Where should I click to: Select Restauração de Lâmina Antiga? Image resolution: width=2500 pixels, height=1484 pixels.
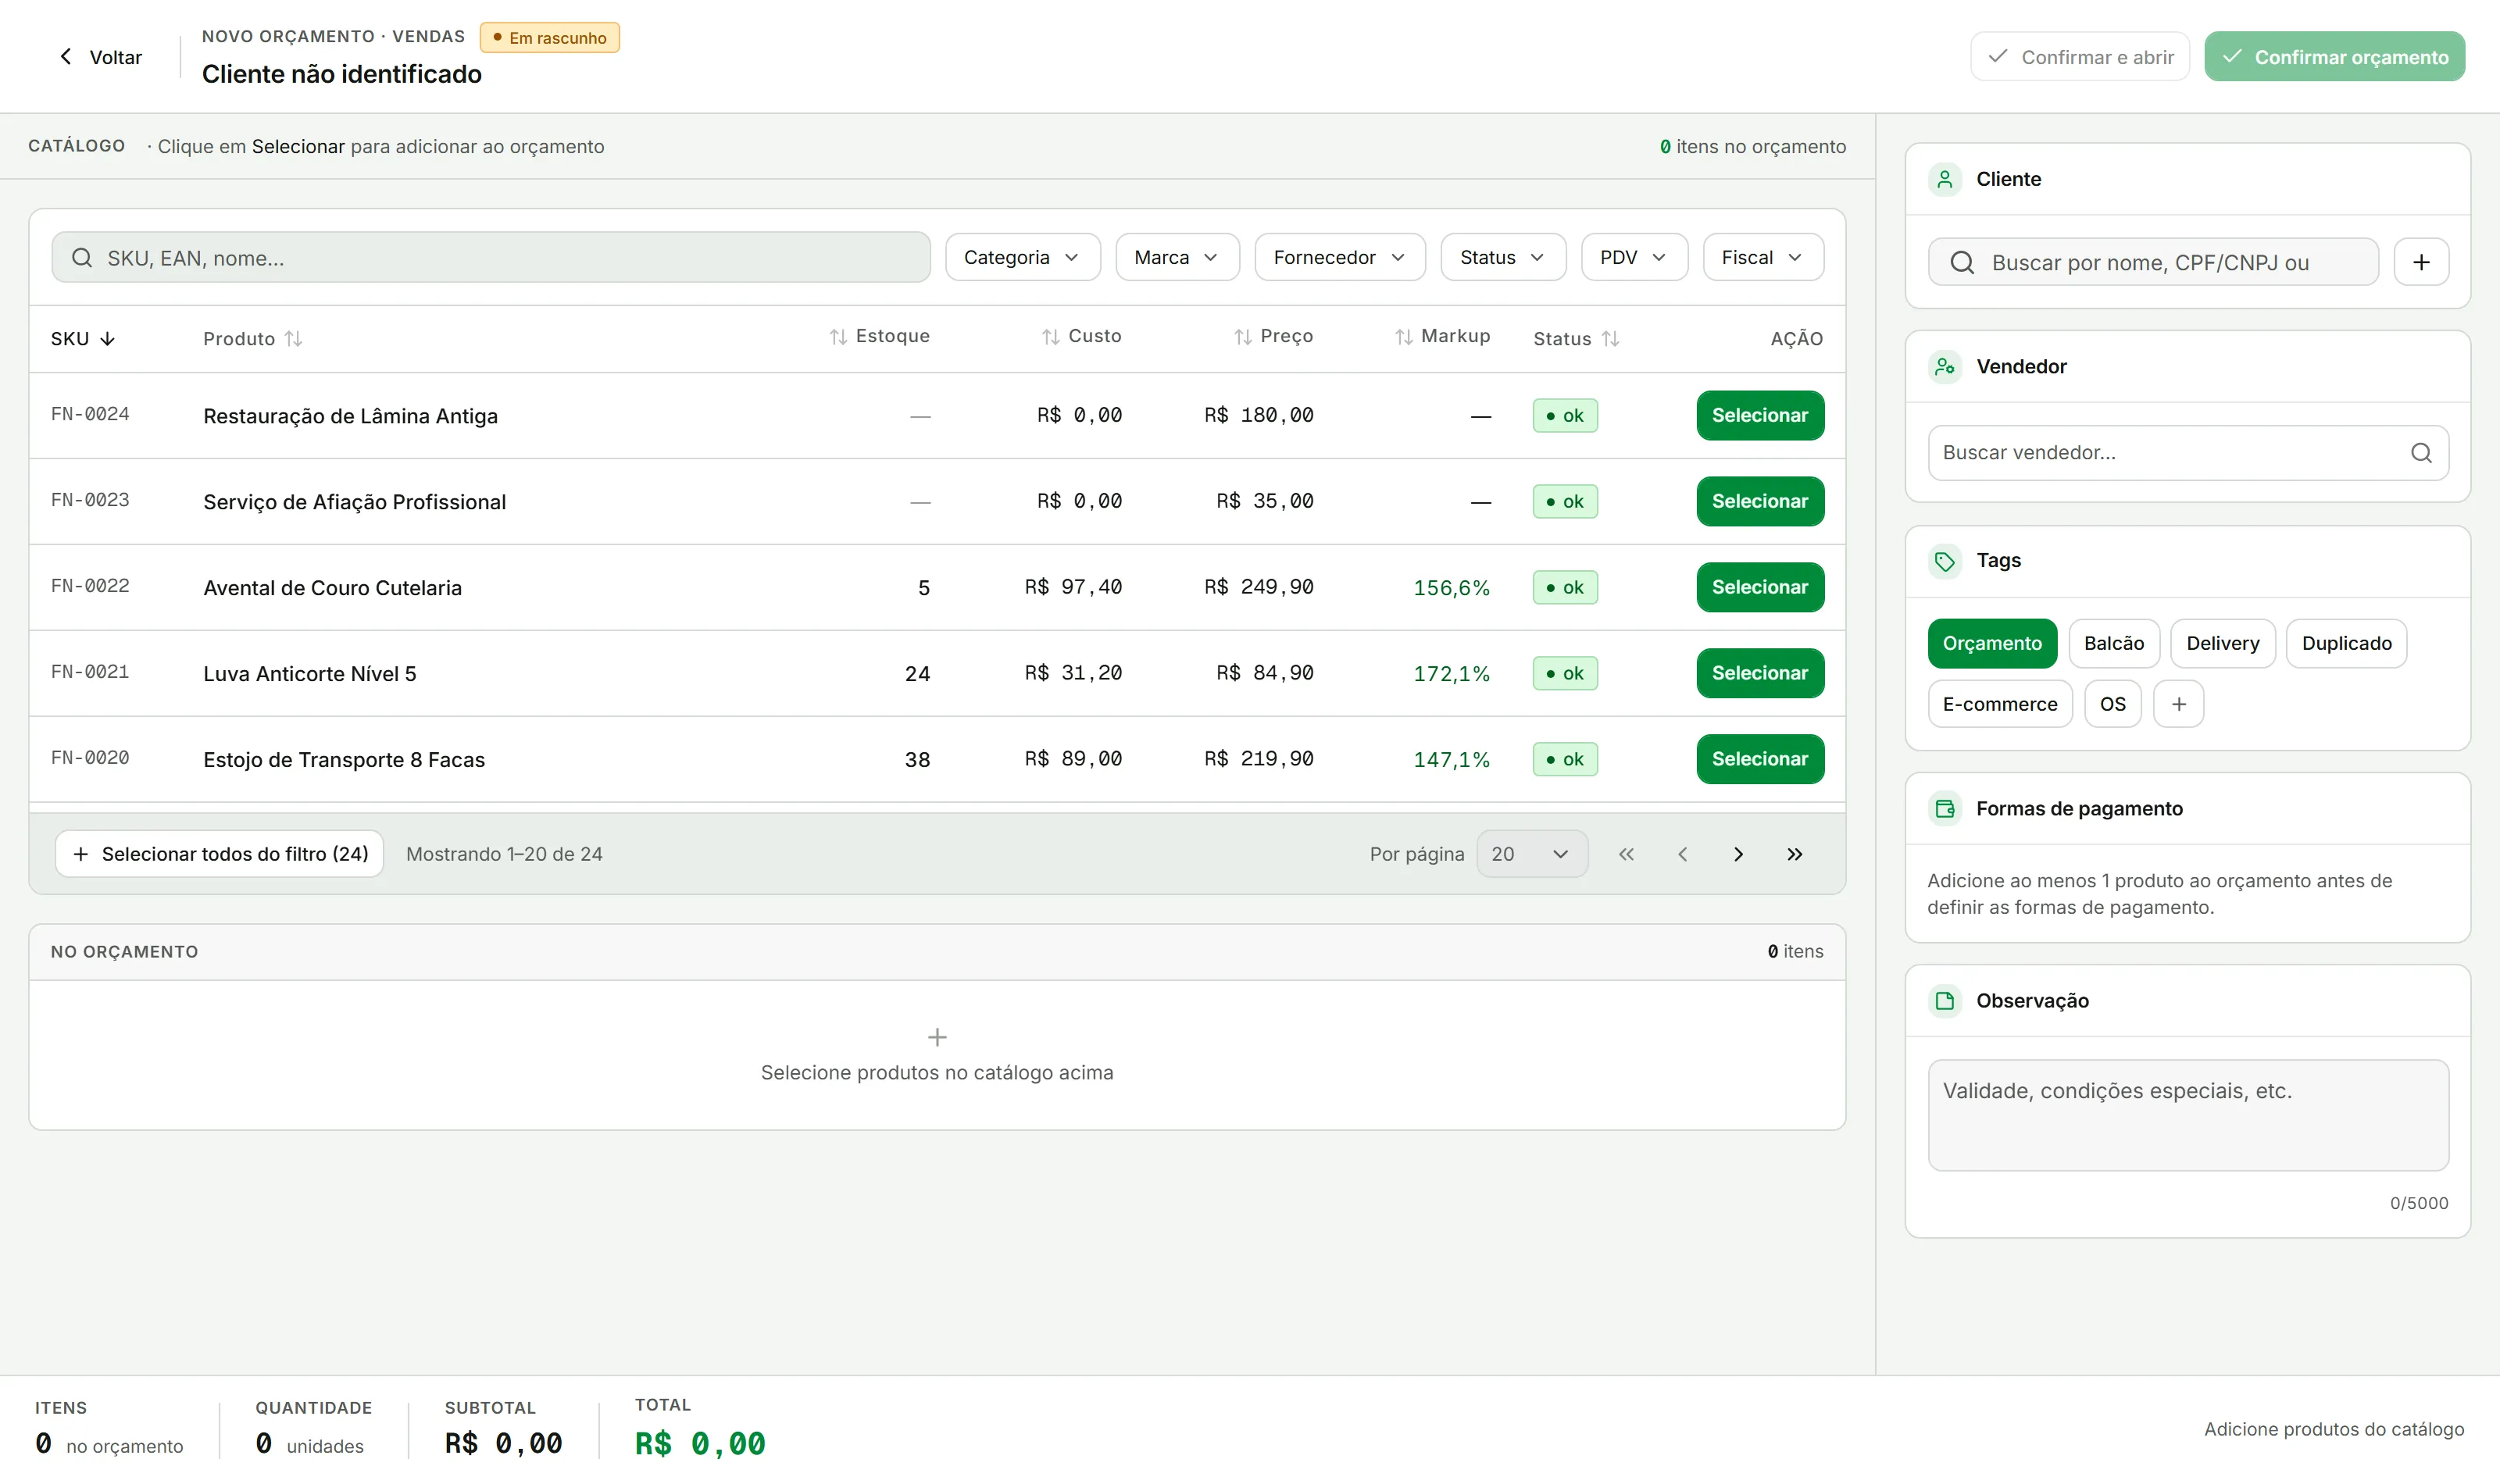click(1759, 415)
